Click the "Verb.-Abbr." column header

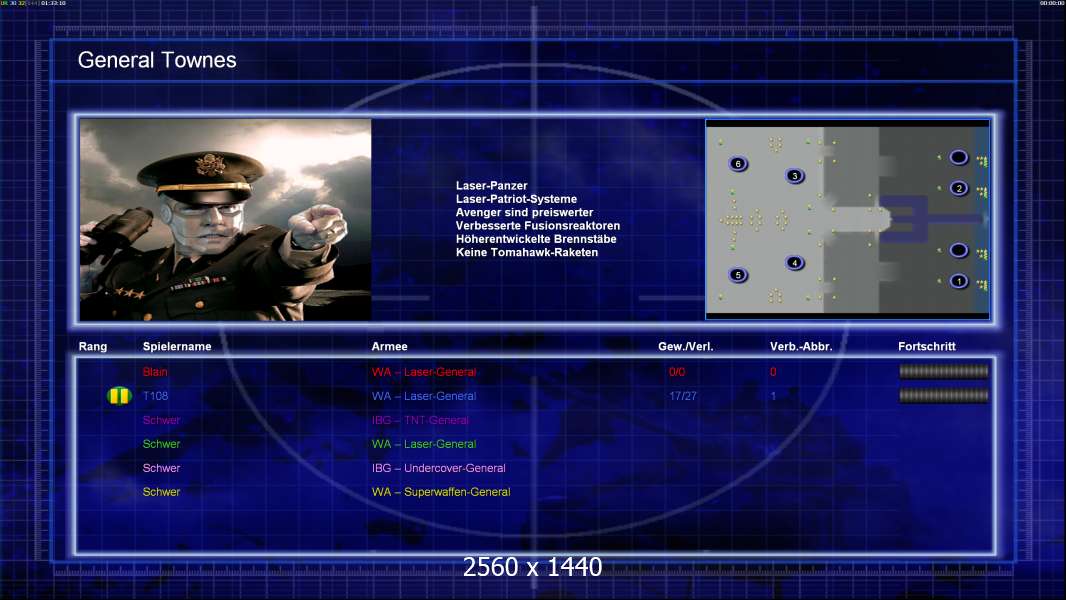click(801, 347)
